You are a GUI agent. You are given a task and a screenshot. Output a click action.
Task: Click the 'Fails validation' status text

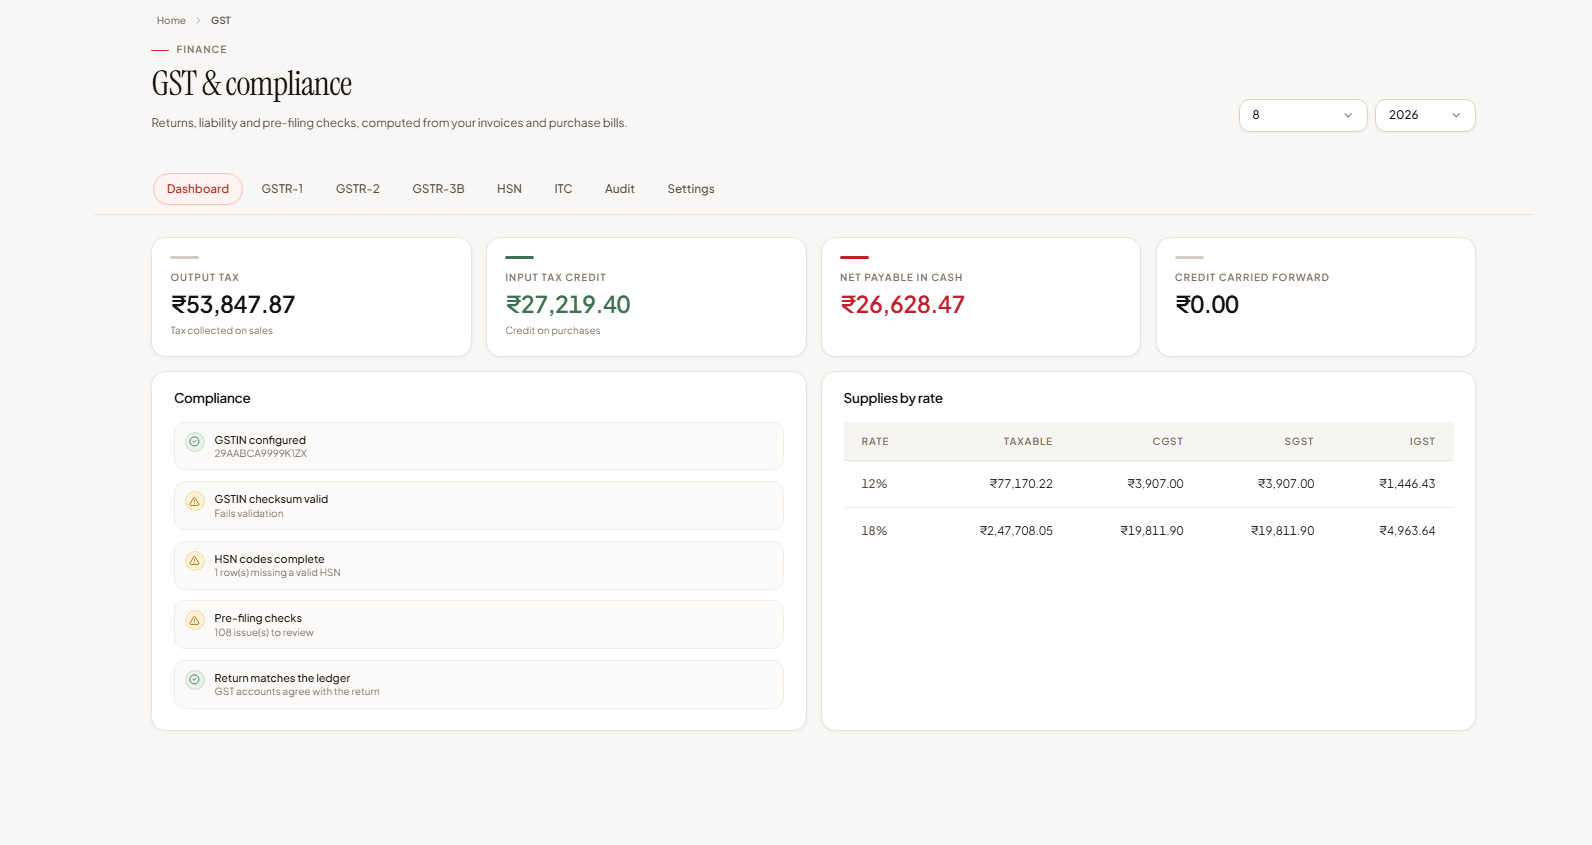[249, 514]
